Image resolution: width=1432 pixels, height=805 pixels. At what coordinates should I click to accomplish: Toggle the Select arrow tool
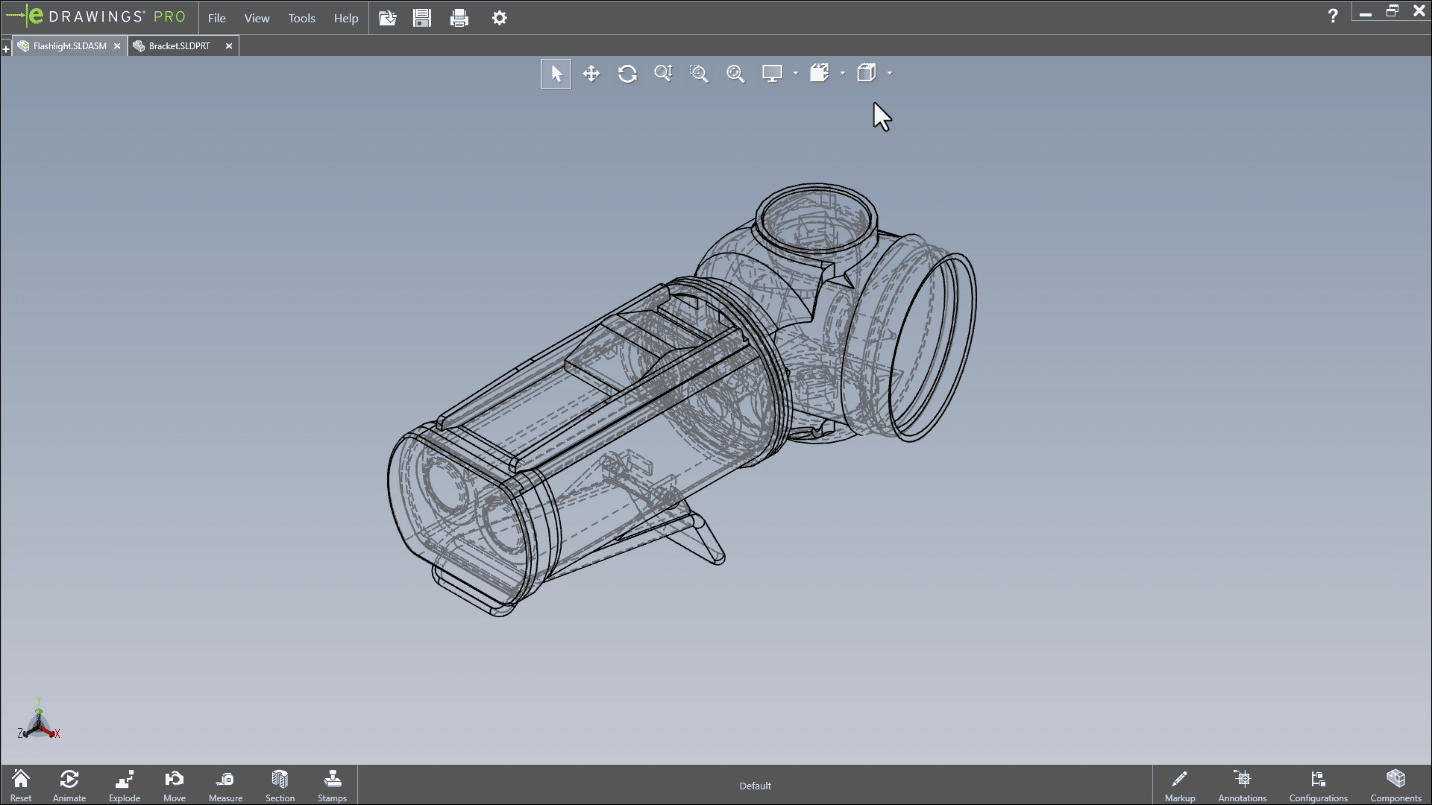[555, 72]
